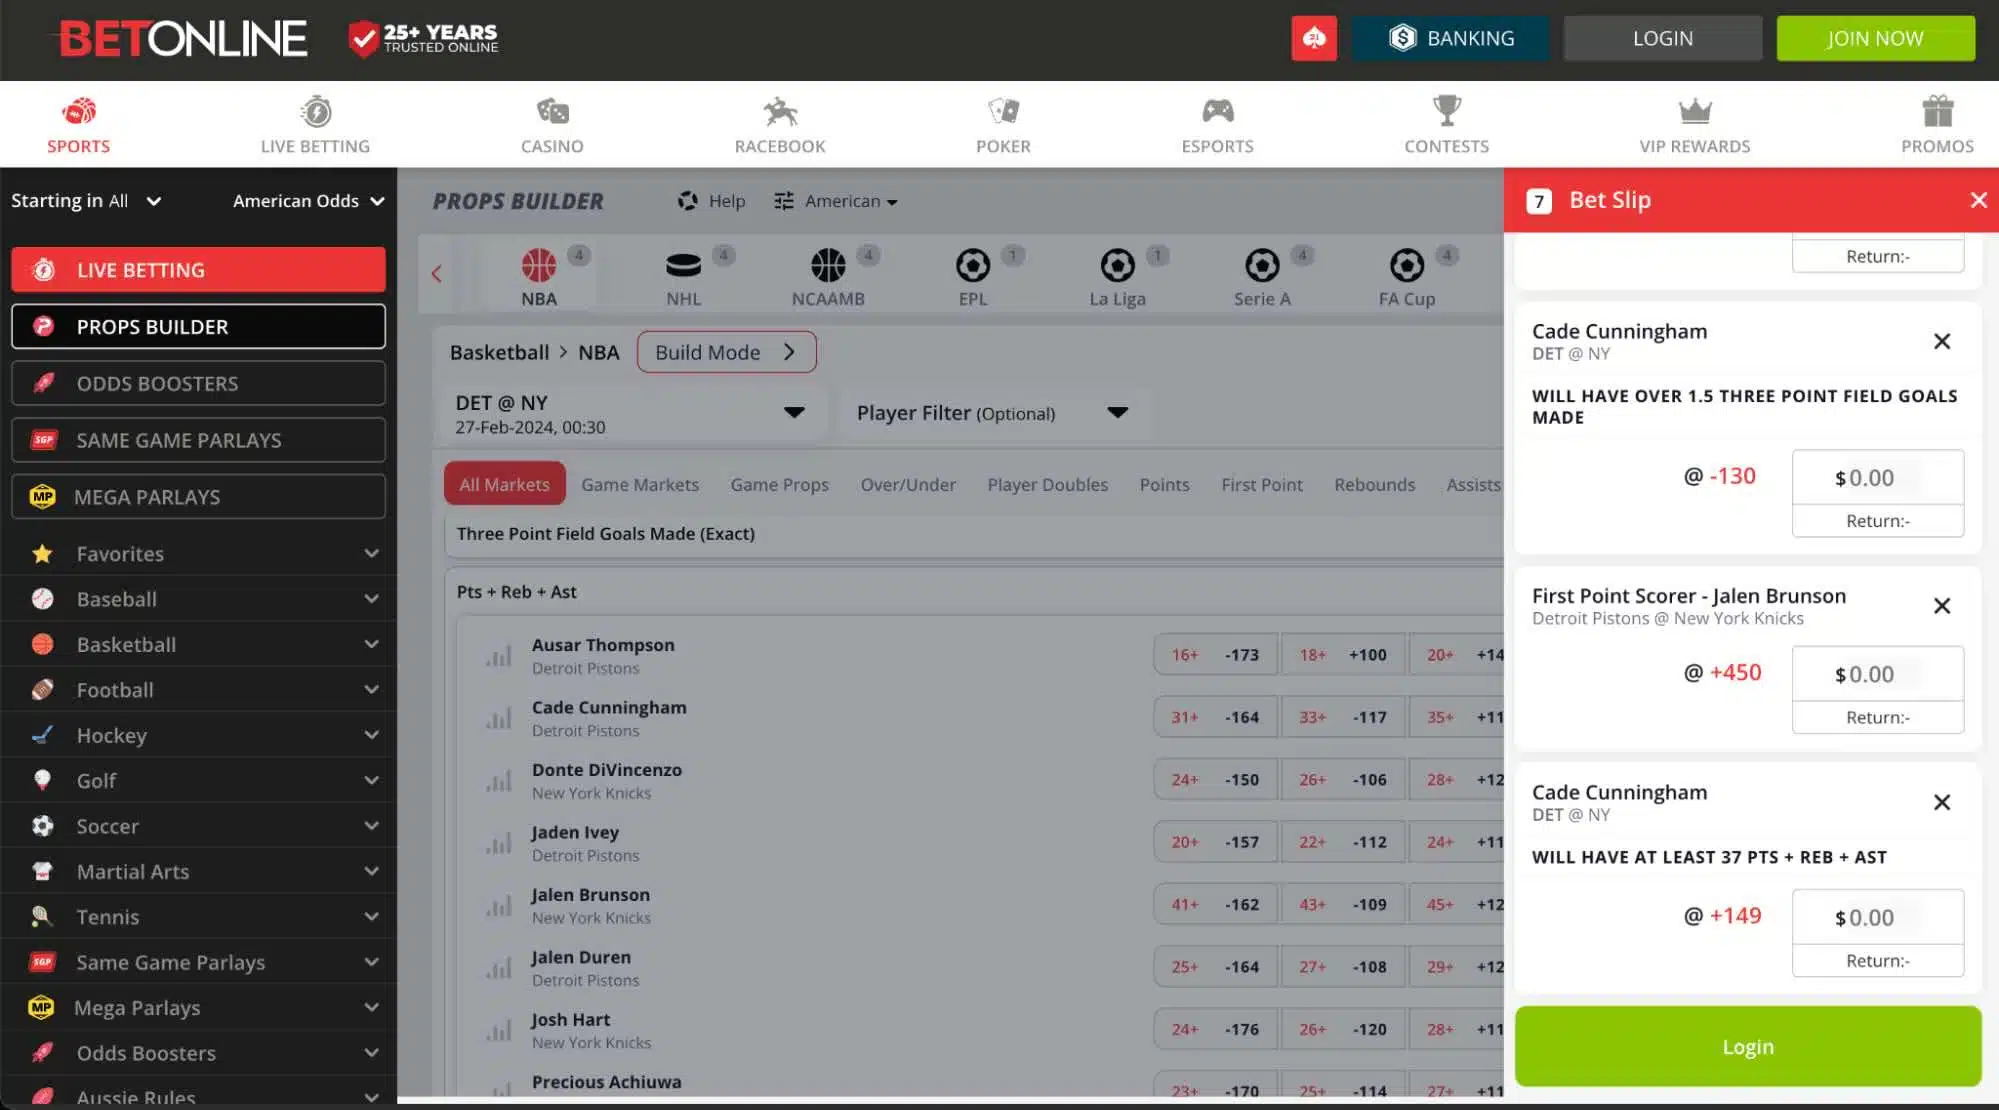Select Jalen Brunson 41+ at -162
Screen dimensions: 1999x1110
pyautogui.click(x=1215, y=904)
